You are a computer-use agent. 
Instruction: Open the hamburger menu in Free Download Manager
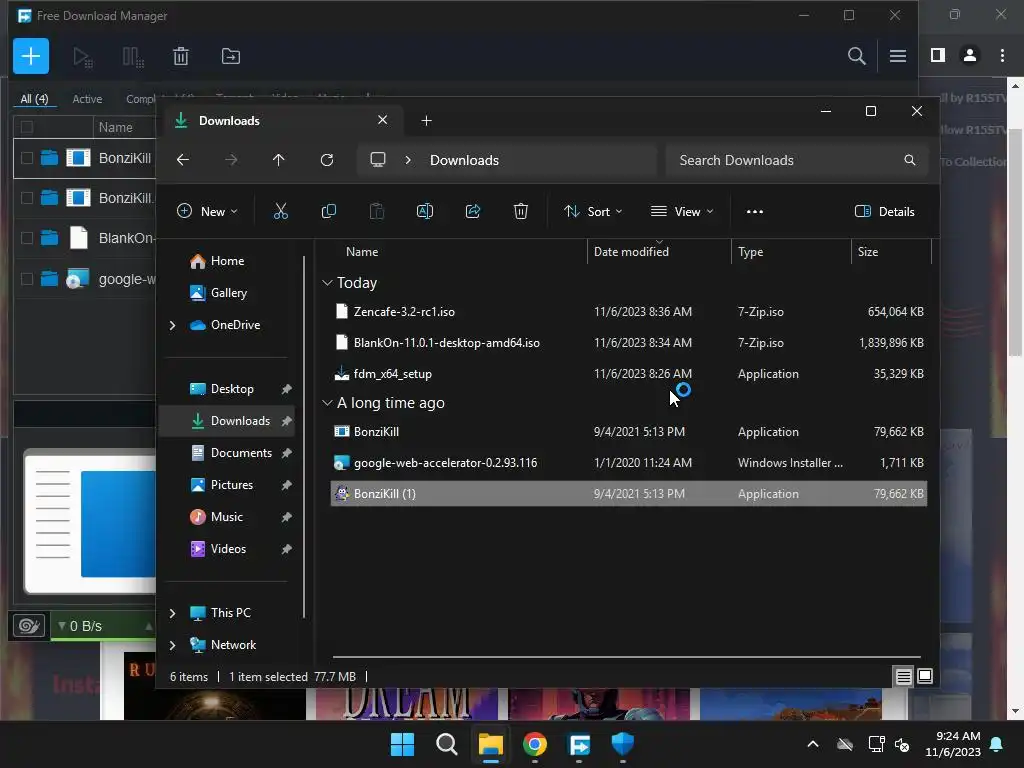[898, 56]
